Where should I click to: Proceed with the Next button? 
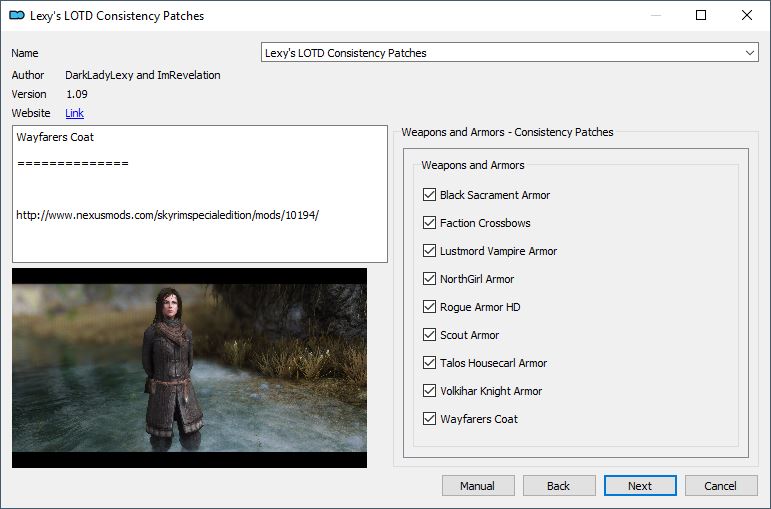(x=640, y=486)
